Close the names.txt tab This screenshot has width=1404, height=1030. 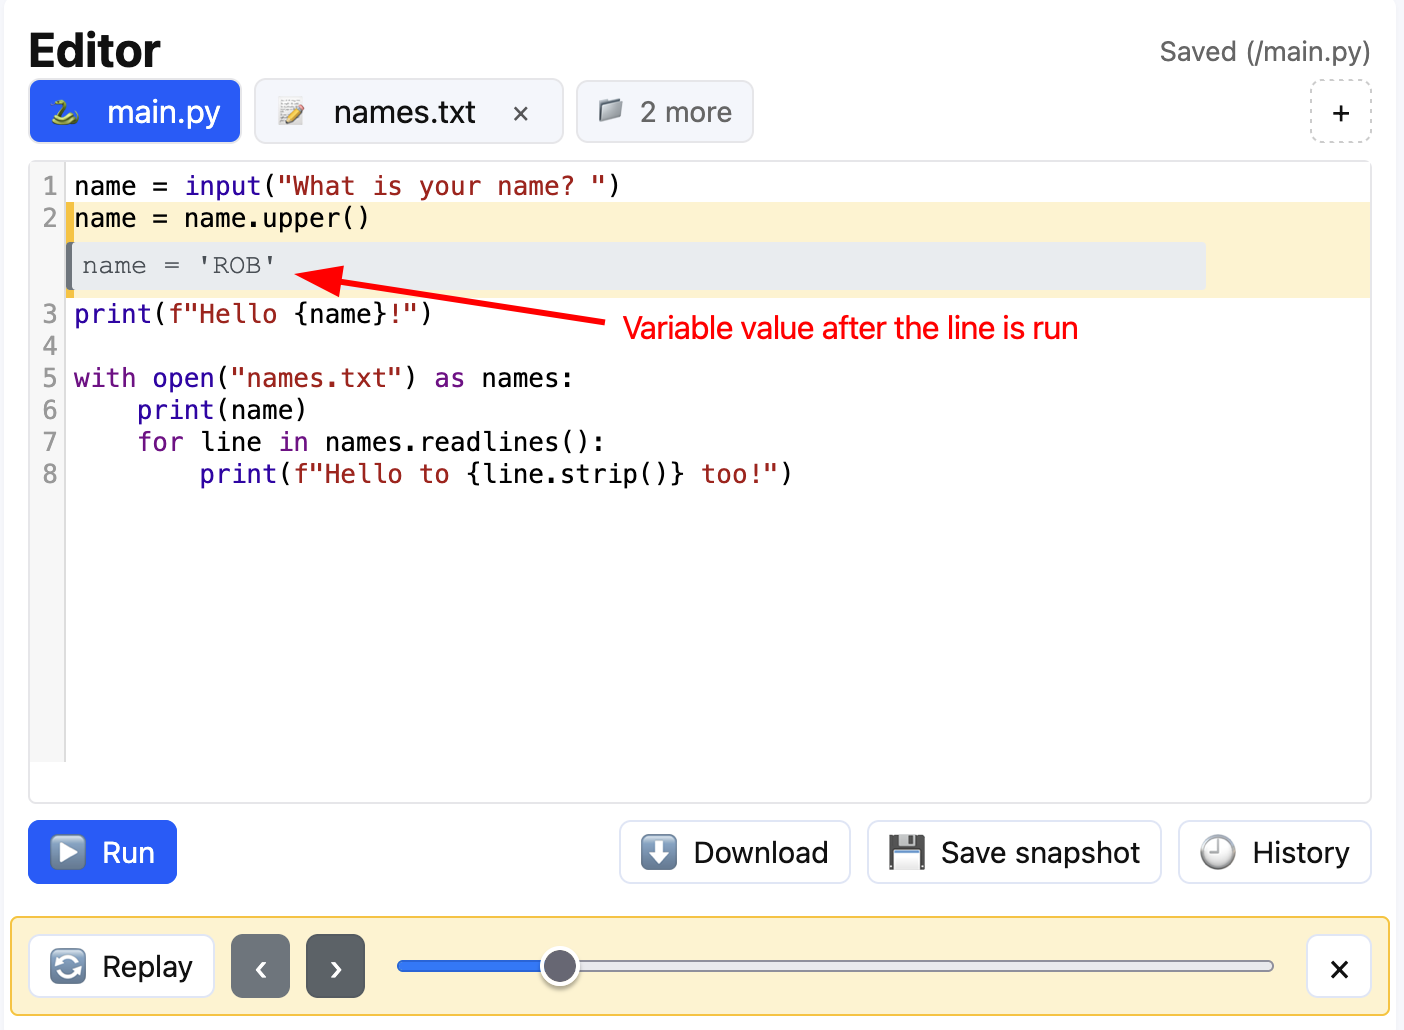(520, 114)
